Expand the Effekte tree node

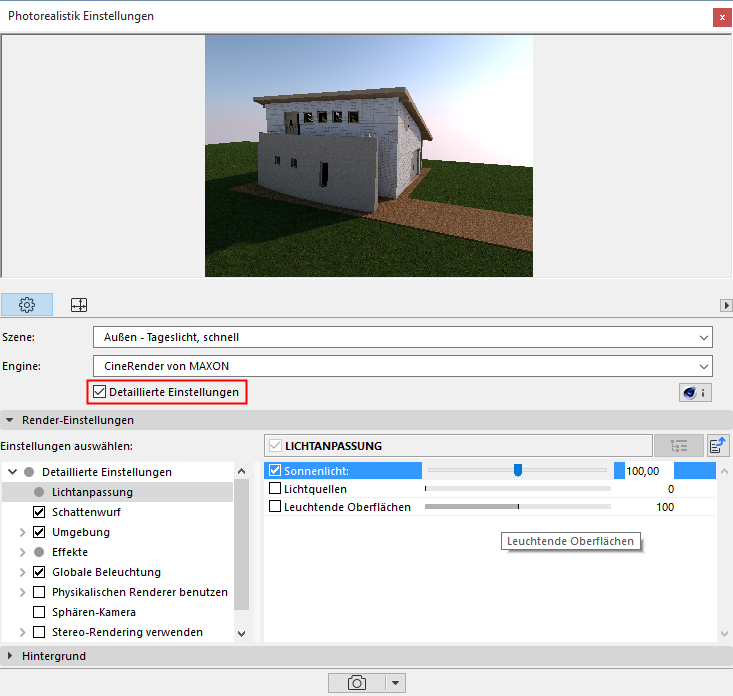coord(22,552)
